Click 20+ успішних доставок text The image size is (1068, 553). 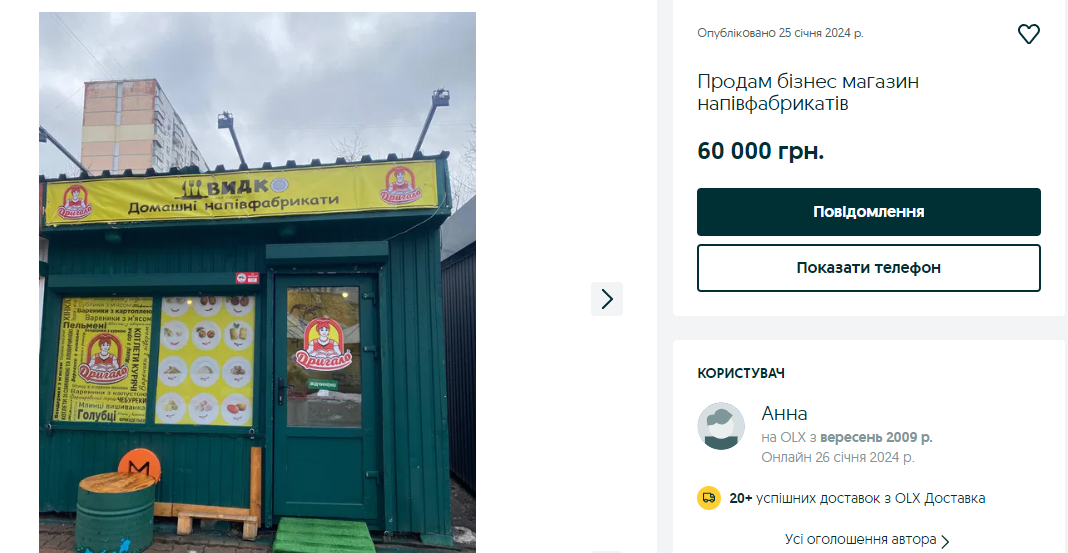[857, 498]
